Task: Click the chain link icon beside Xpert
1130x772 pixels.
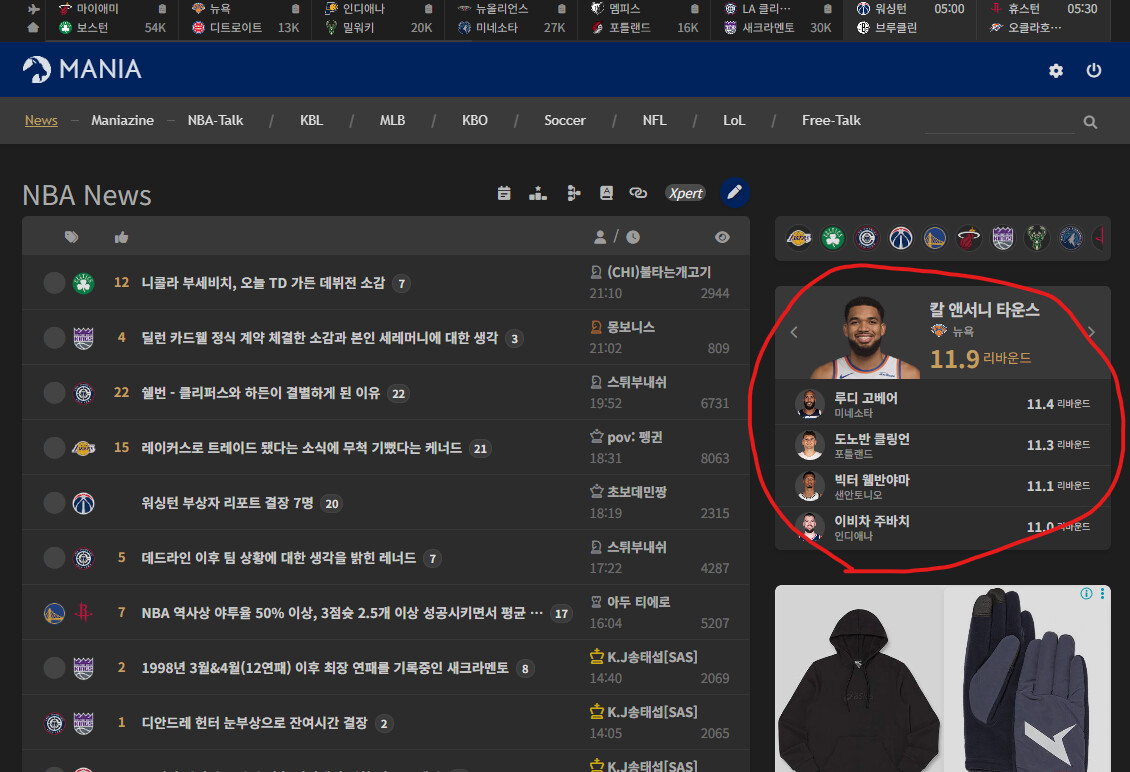Action: [638, 193]
